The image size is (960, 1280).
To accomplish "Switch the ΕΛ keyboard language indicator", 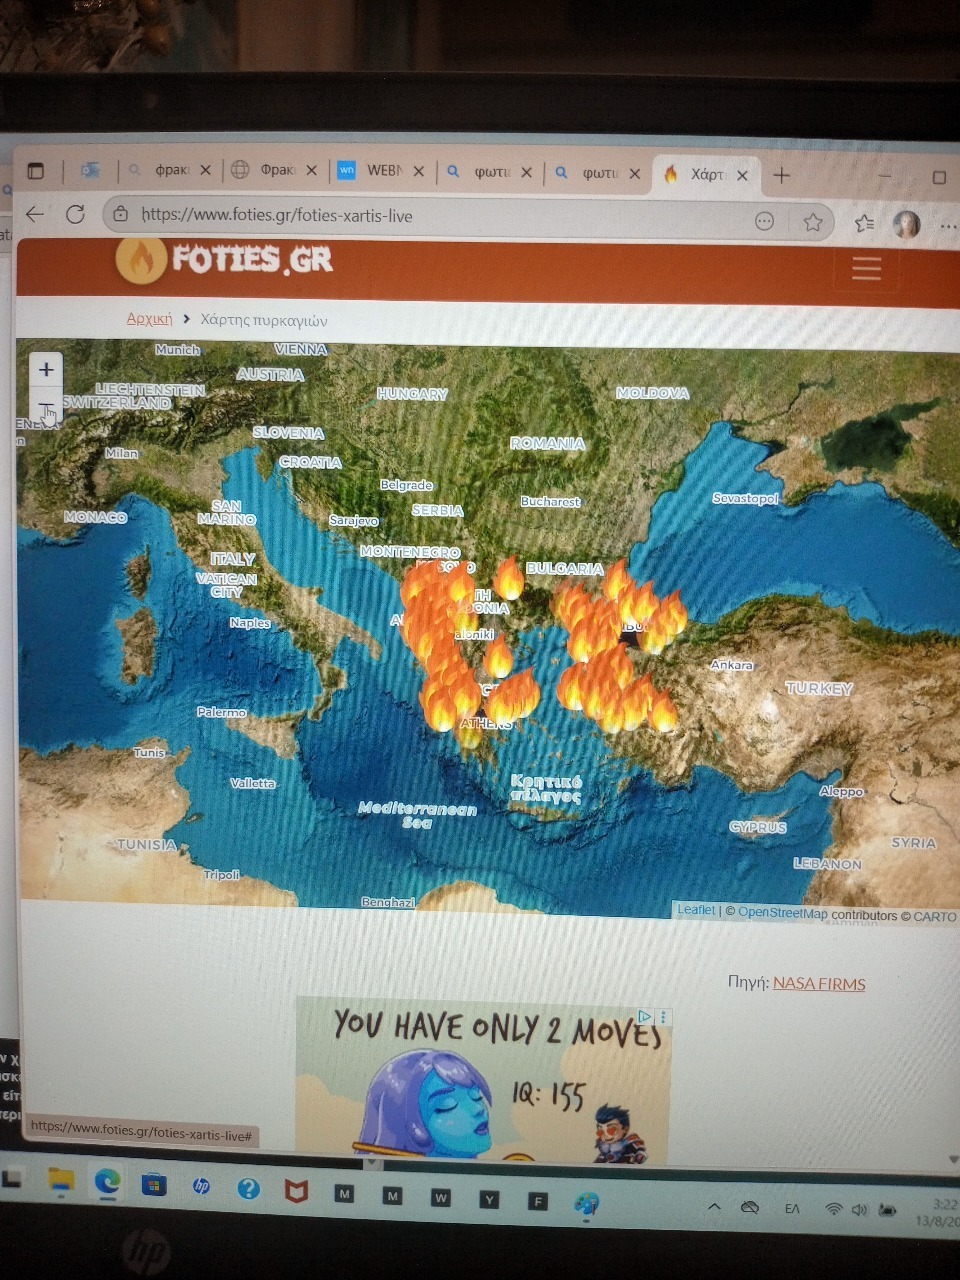I will tap(792, 1209).
